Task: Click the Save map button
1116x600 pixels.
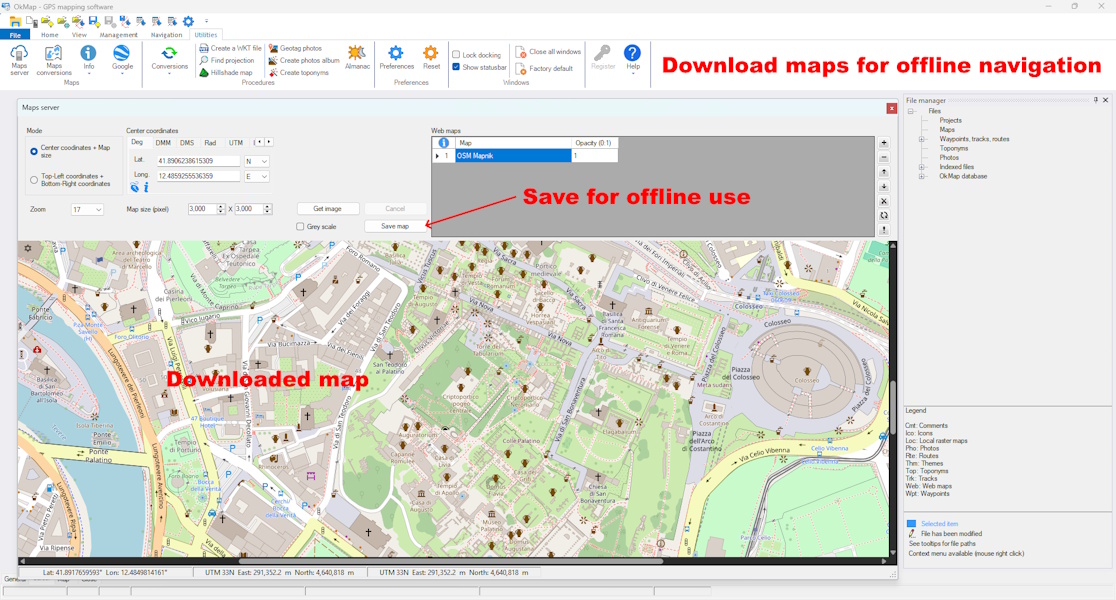Action: 395,226
